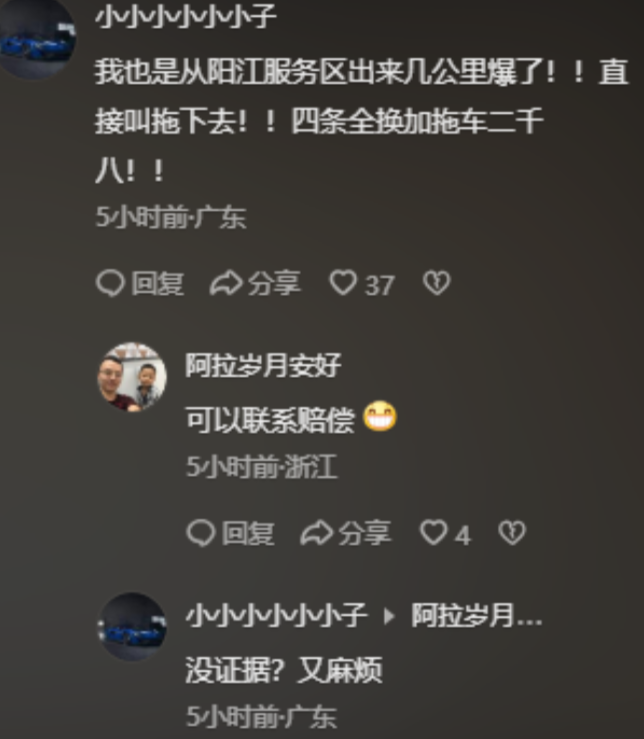Like 阿拉岁月安好's reply with 4 likes
The height and width of the screenshot is (739, 644).
click(x=433, y=533)
